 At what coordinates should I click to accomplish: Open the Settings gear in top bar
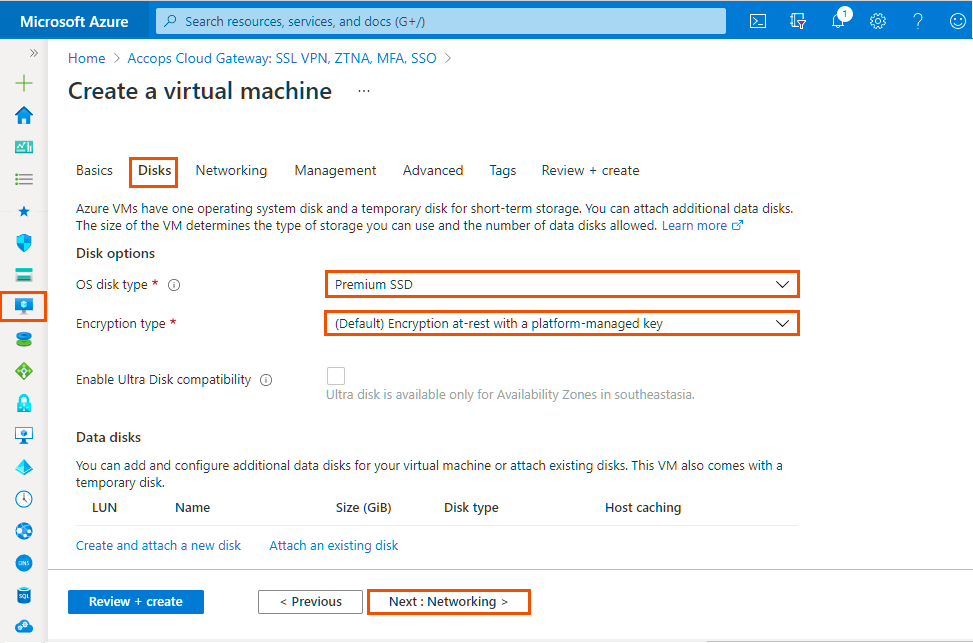(877, 21)
